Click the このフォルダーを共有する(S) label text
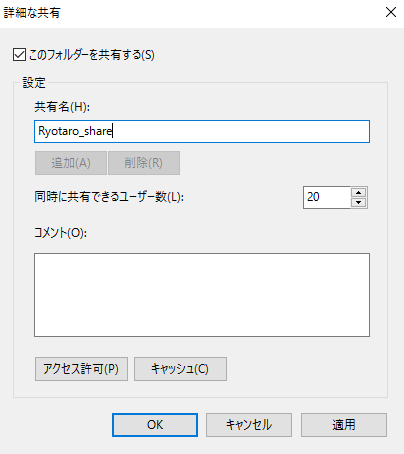Viewport: 404px width, 454px height. pos(92,55)
